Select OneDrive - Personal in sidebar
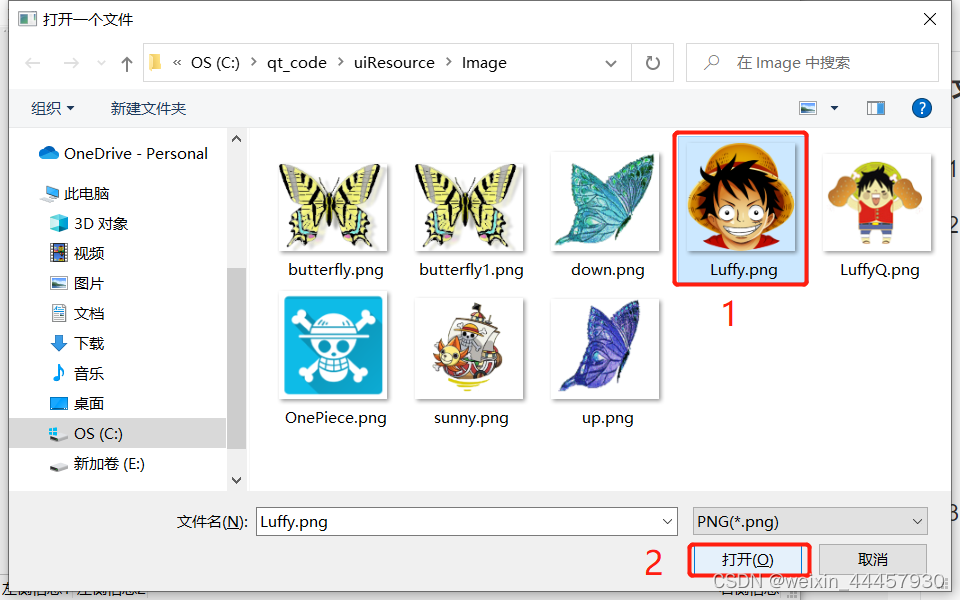This screenshot has width=960, height=600. [123, 153]
